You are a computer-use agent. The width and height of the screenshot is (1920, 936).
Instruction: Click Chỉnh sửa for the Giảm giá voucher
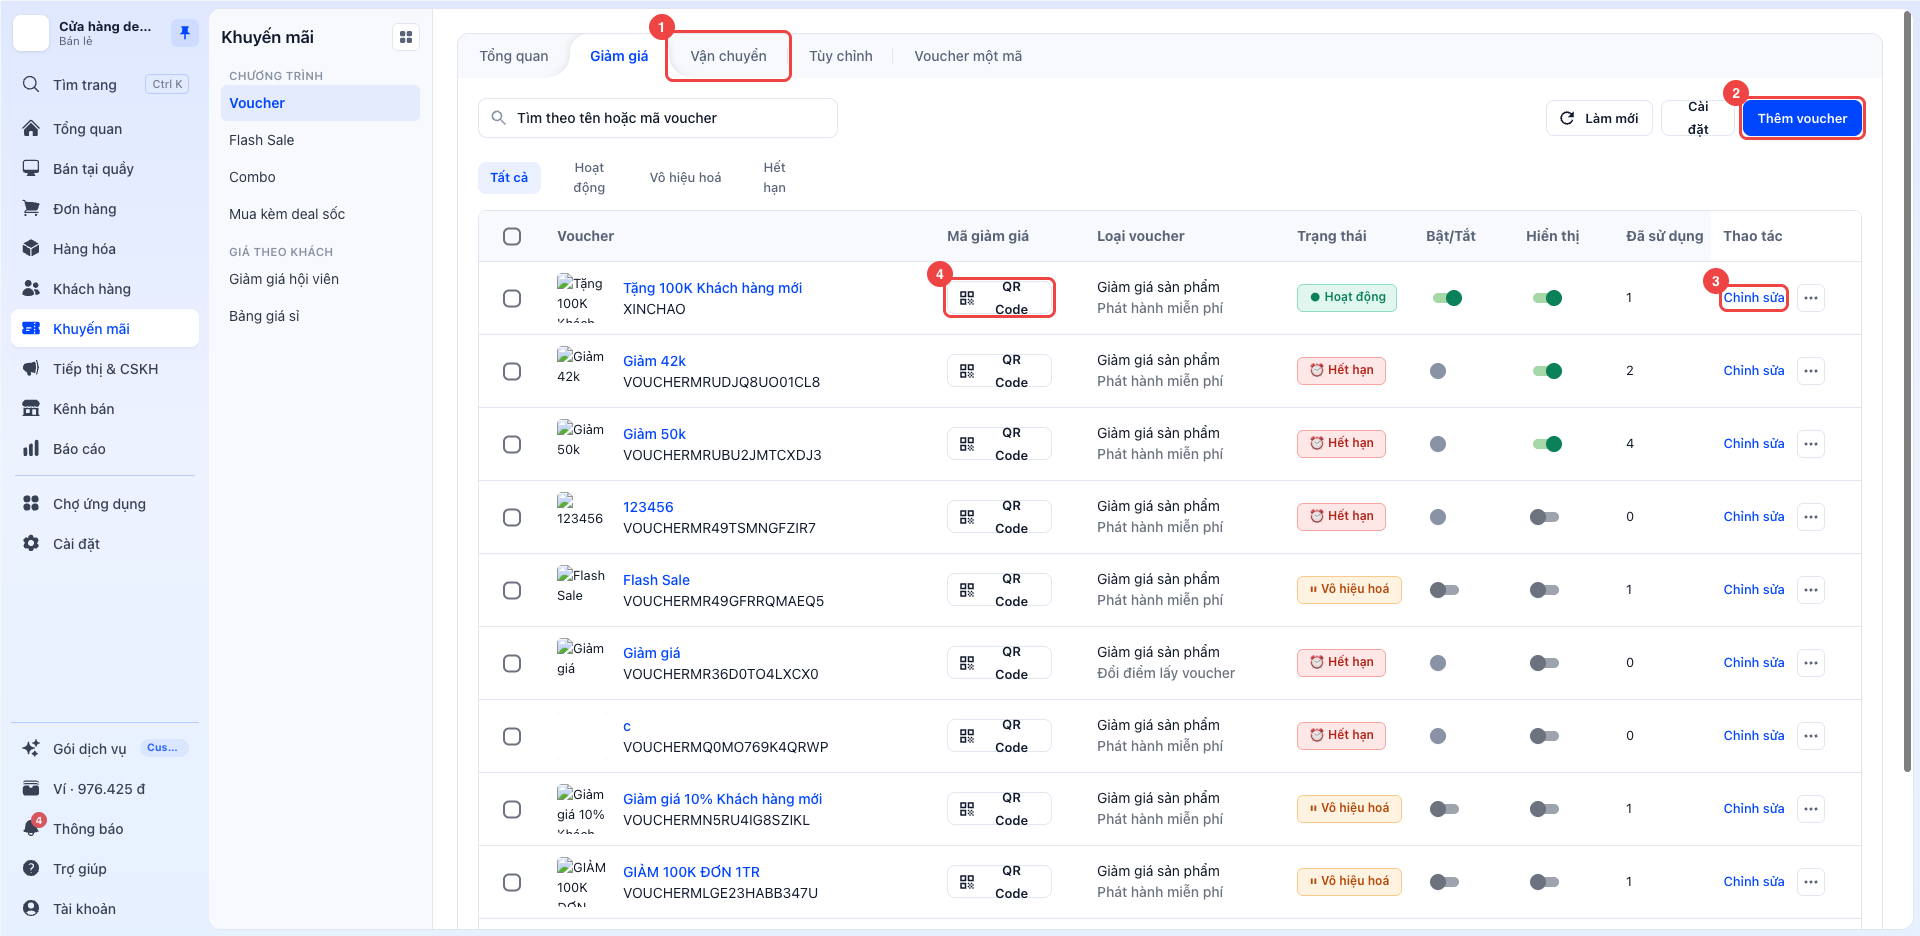coord(1753,663)
